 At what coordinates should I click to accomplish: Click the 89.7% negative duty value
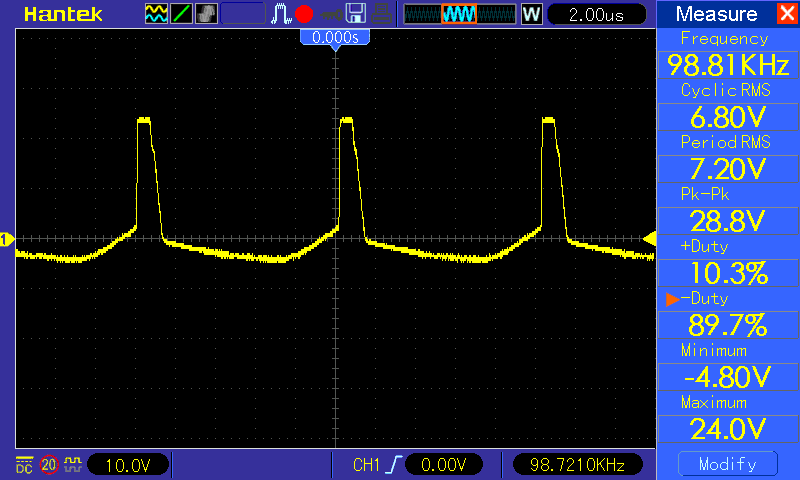(x=728, y=325)
